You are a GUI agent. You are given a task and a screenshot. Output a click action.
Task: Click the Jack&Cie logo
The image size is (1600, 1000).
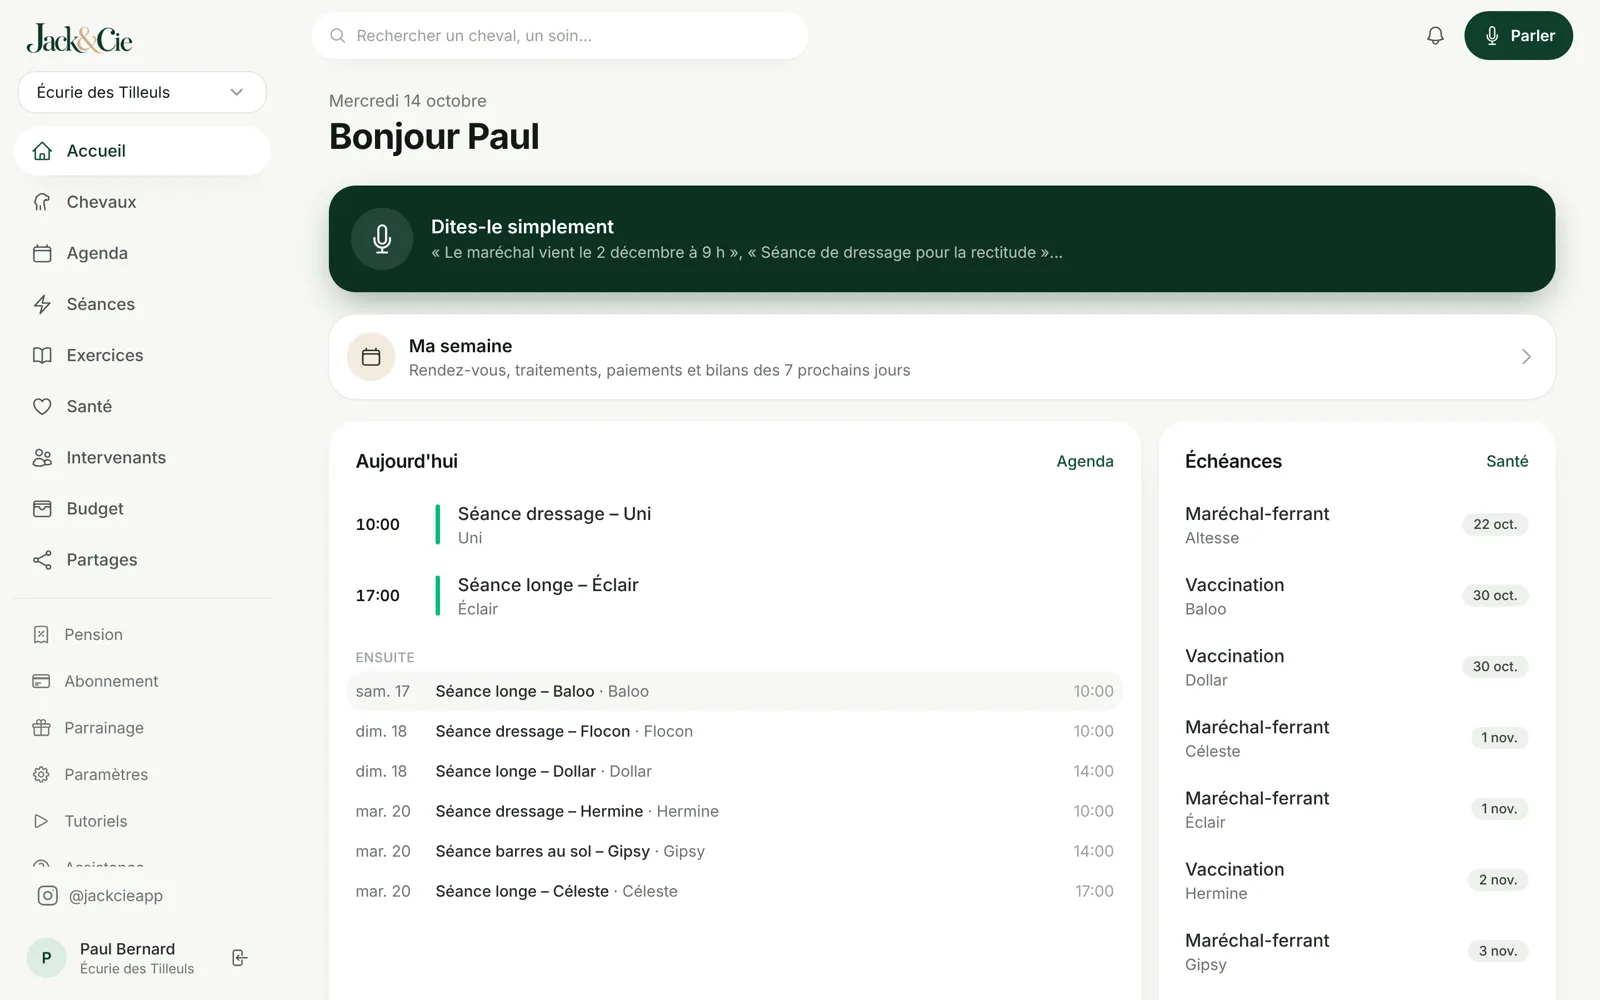[x=80, y=39]
